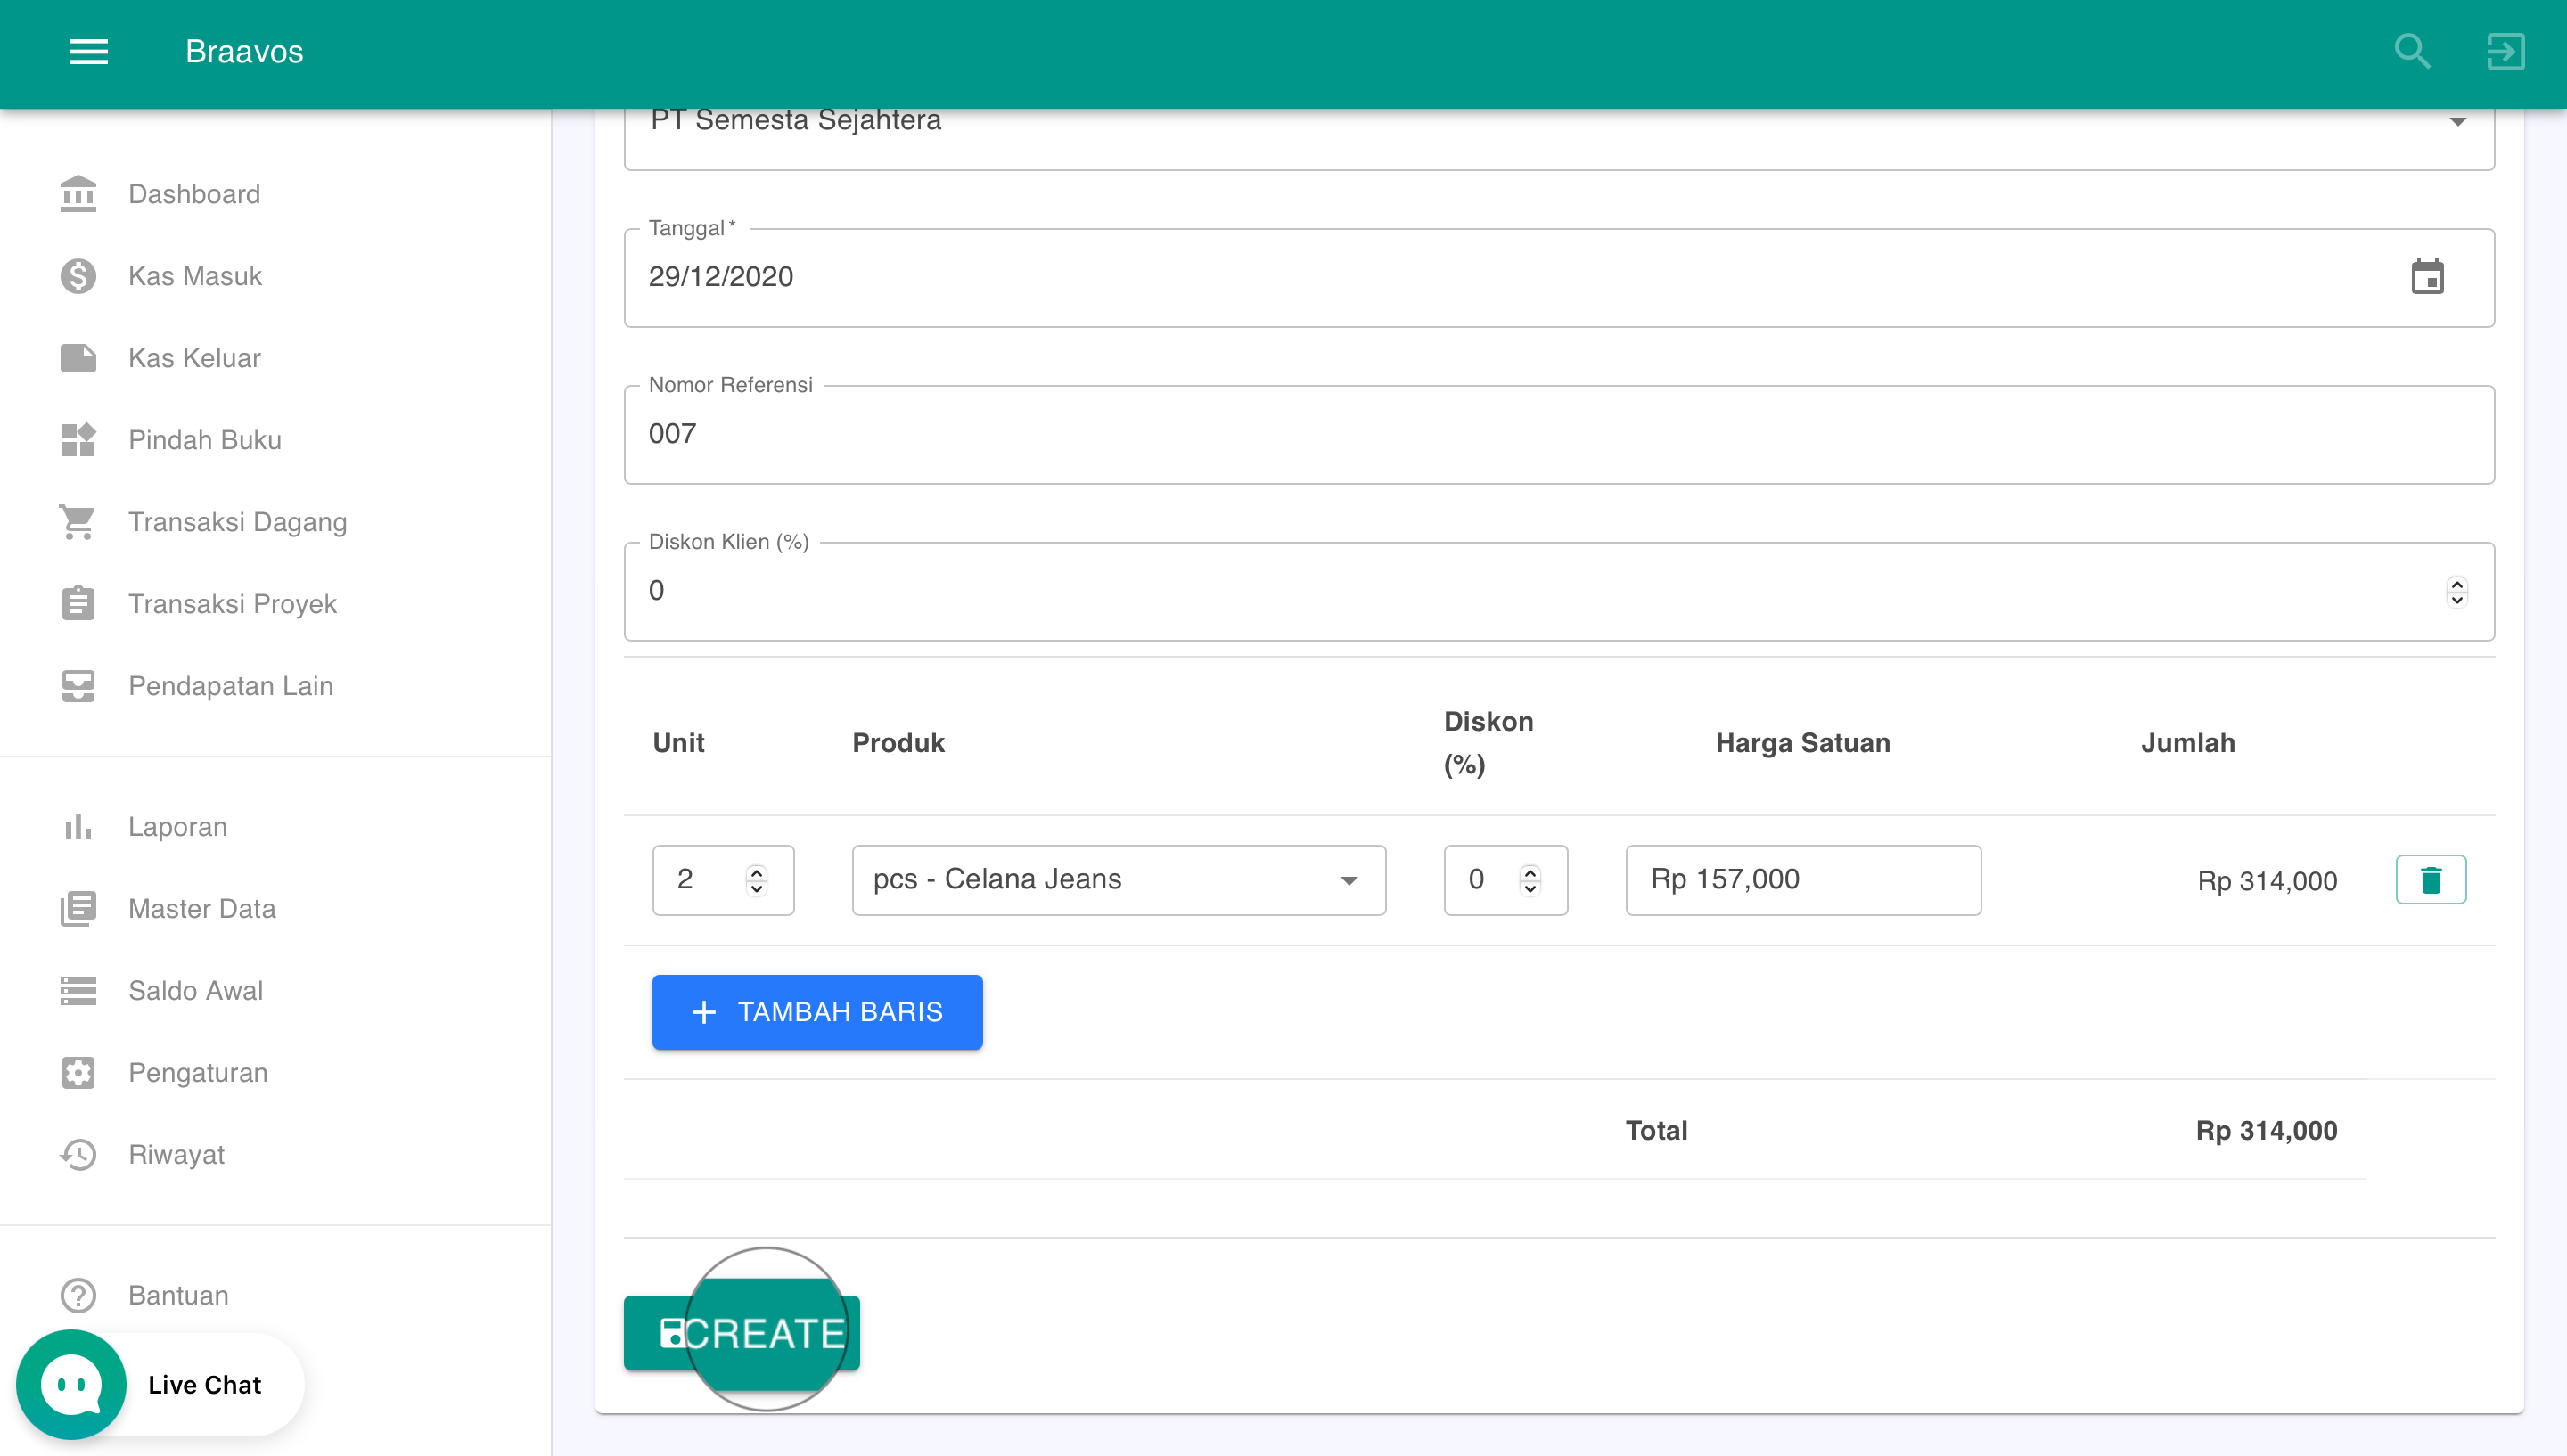Screen dimensions: 2567x1456
Task: Click the Riwayat history icon
Action: pyautogui.click(x=78, y=1154)
